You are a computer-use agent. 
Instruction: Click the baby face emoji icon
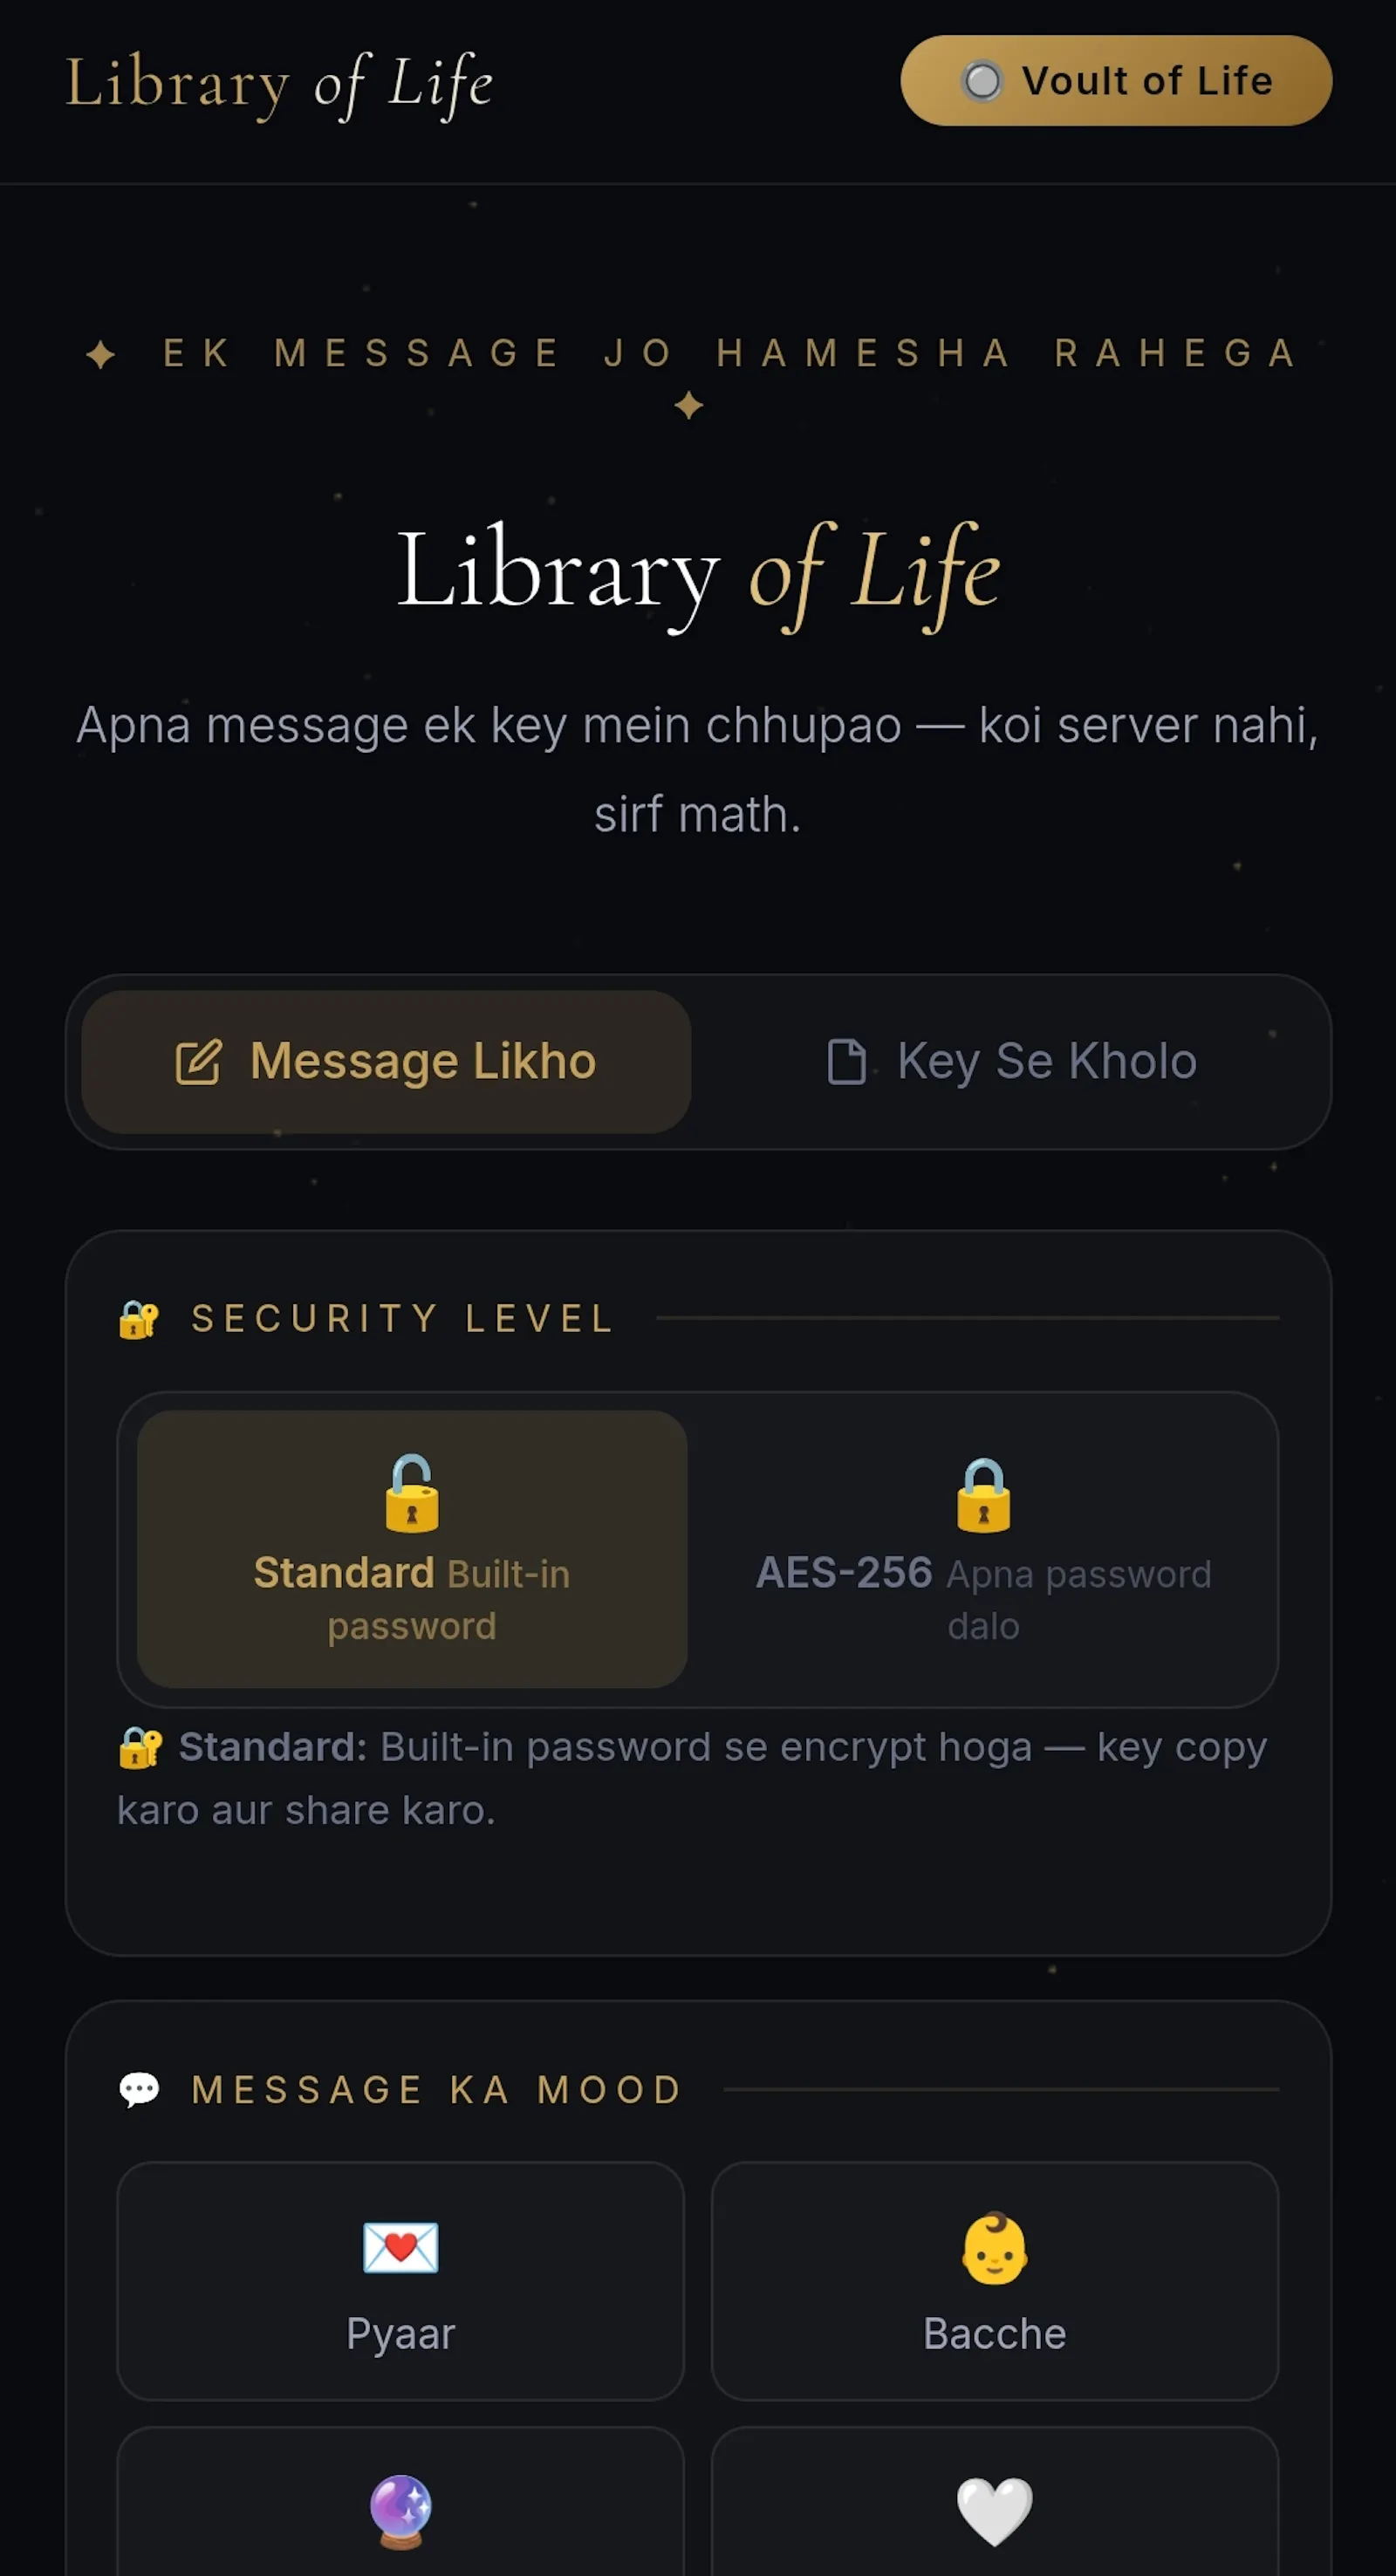pyautogui.click(x=995, y=2249)
